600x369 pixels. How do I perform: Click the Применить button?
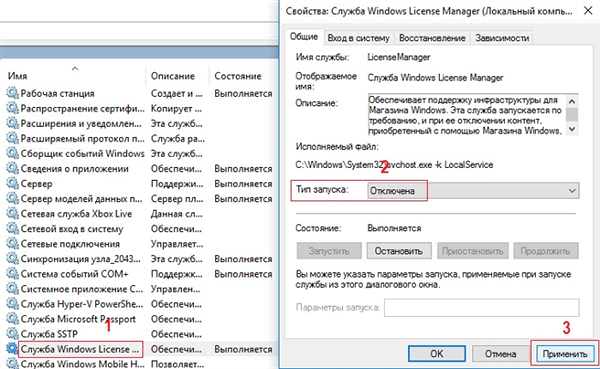tap(564, 354)
